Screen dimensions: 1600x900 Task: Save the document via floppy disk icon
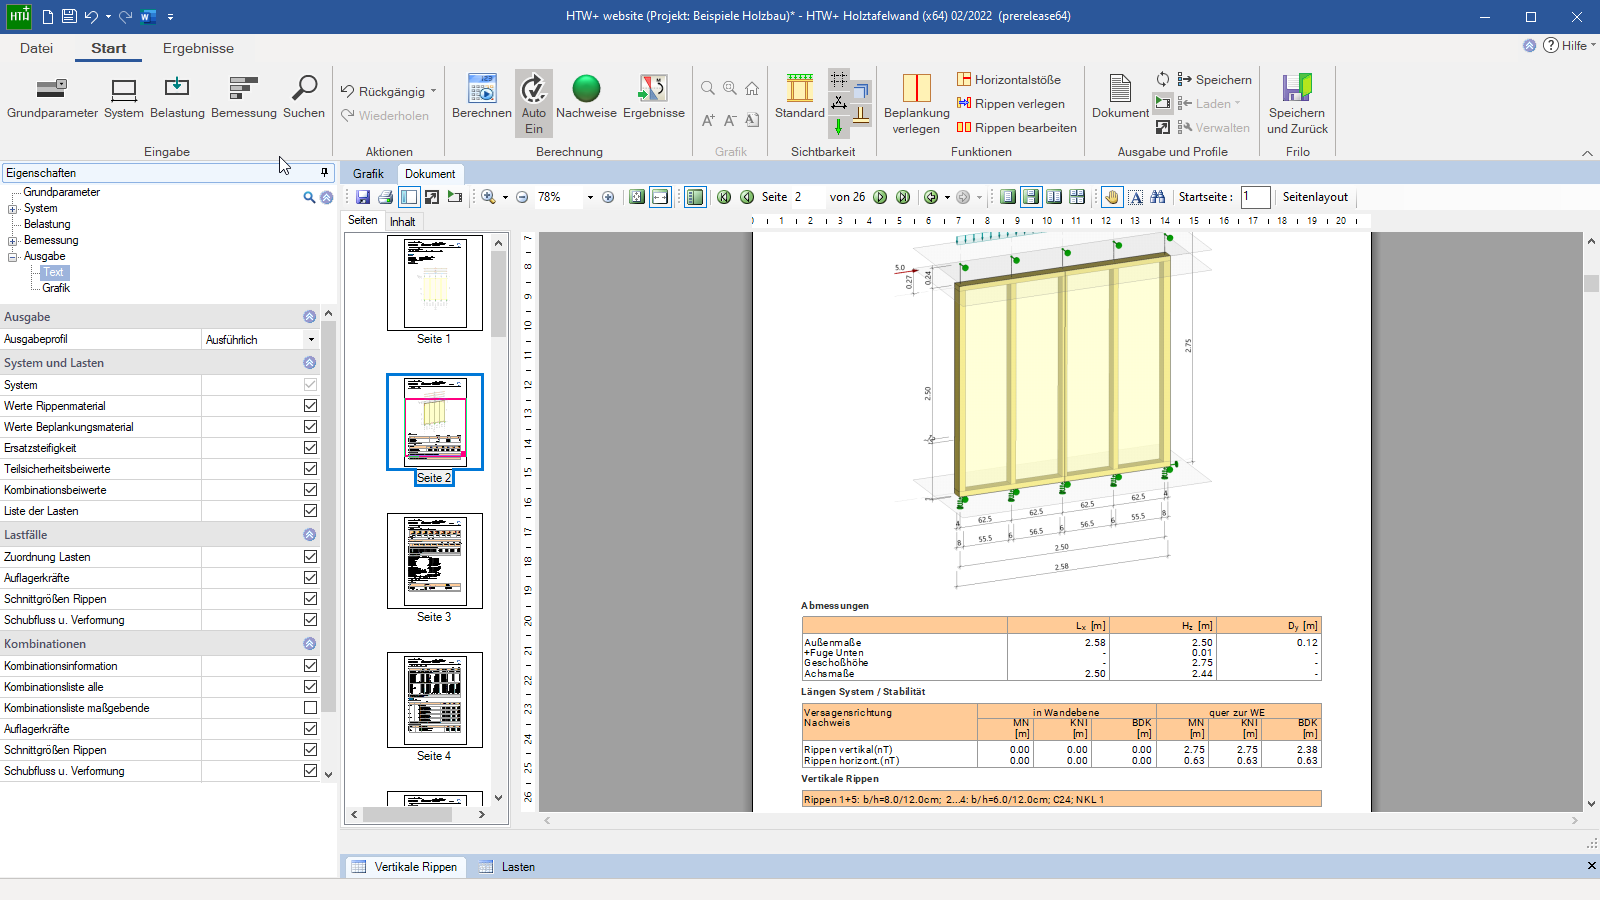[x=362, y=197]
